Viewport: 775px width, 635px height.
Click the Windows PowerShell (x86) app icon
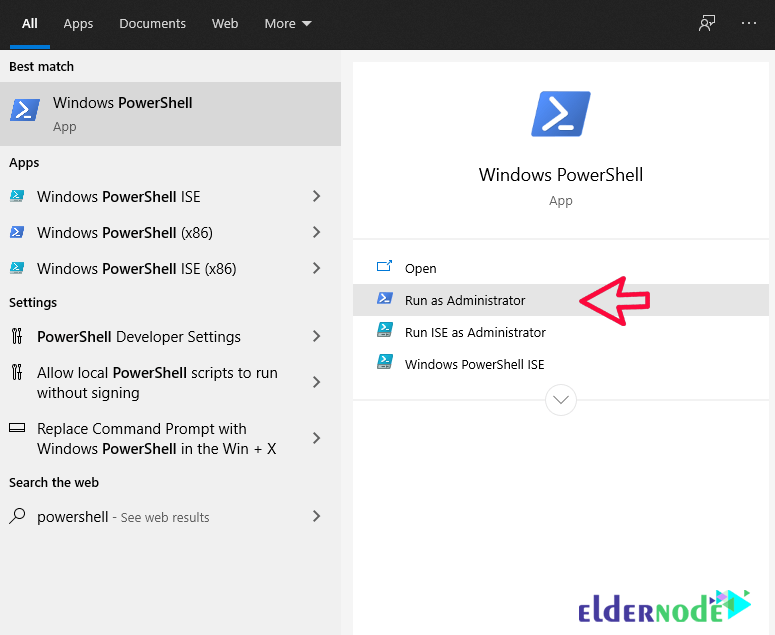[x=17, y=232]
